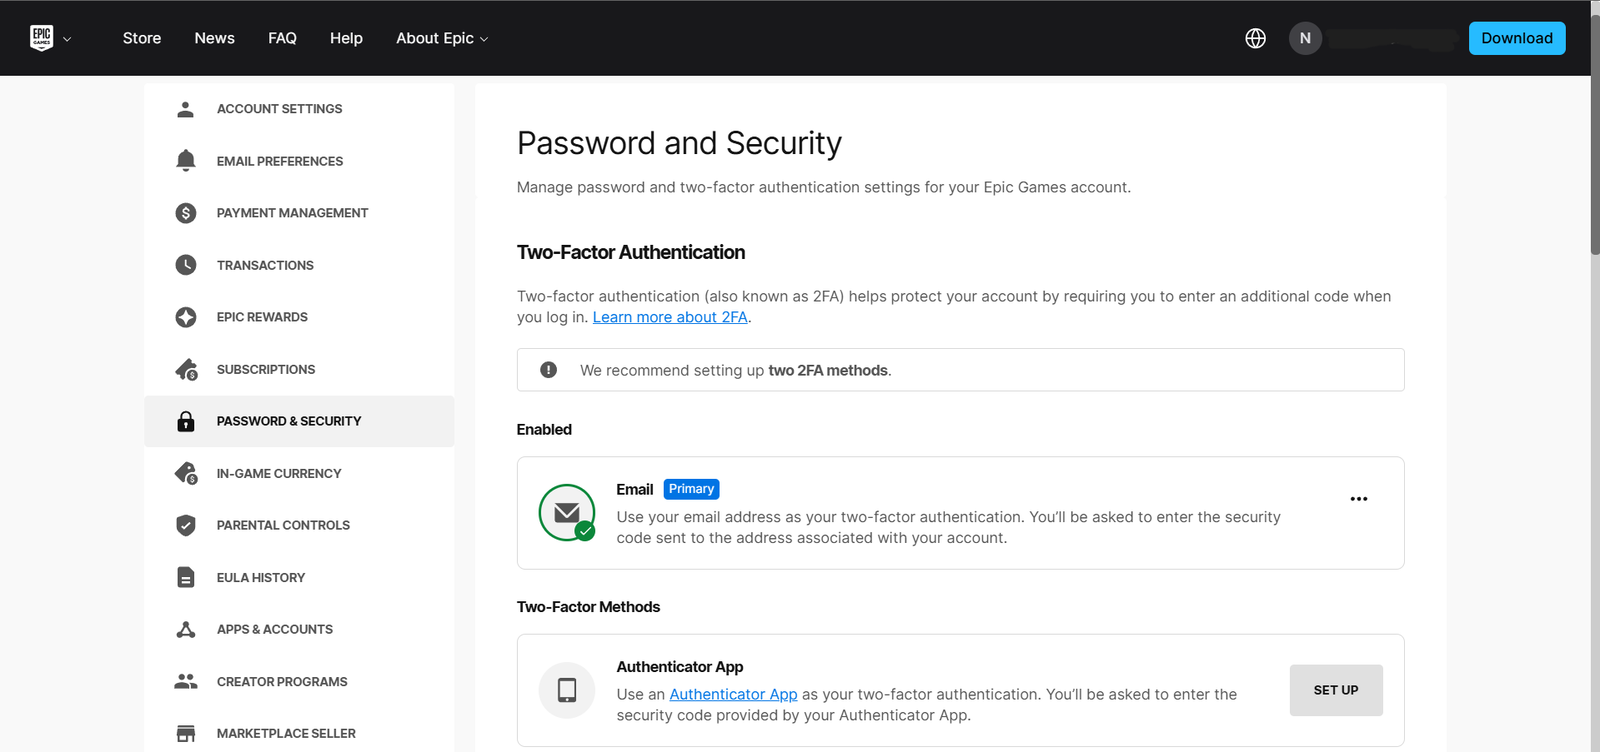Click the Account Settings person icon
The width and height of the screenshot is (1600, 752).
[185, 109]
